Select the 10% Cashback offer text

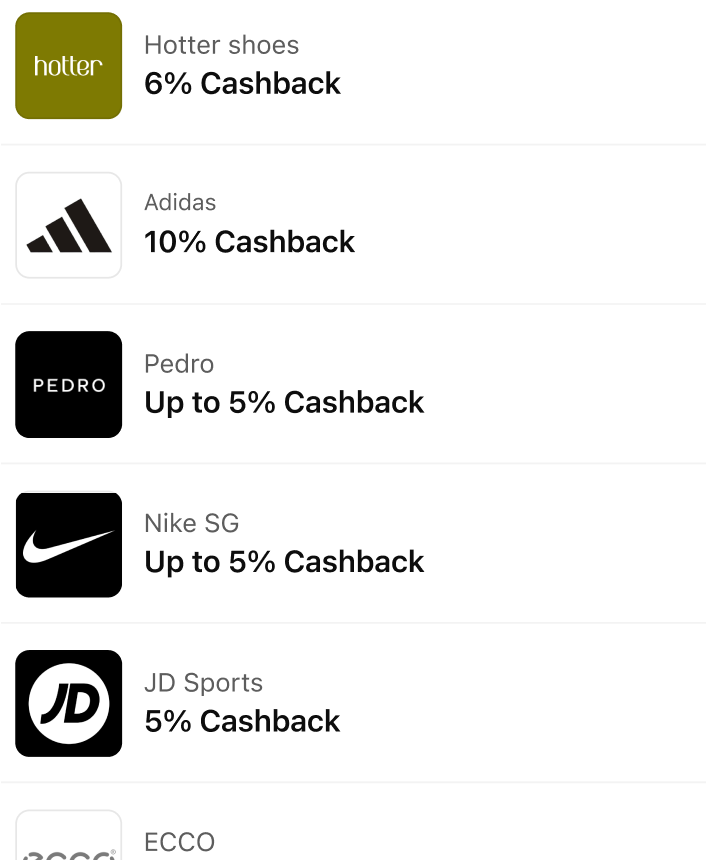pyautogui.click(x=249, y=242)
